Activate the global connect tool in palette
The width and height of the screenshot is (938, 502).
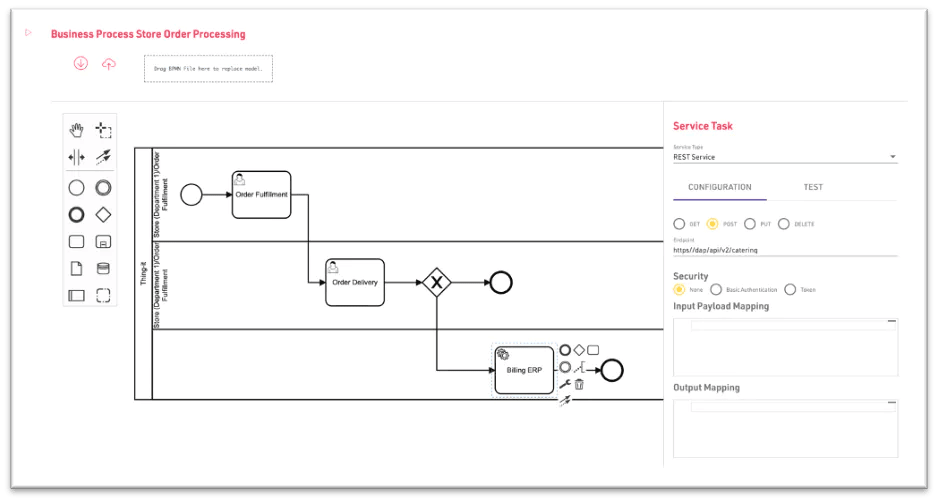[x=103, y=157]
